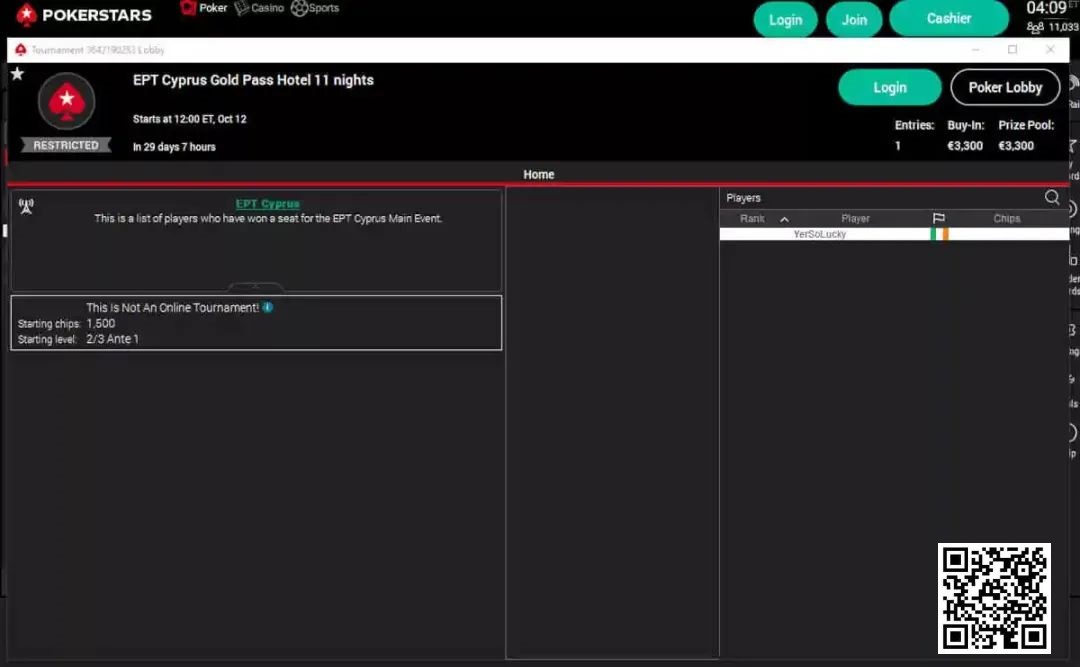Click the RESTRICTED badge
This screenshot has height=667, width=1080.
click(x=65, y=145)
